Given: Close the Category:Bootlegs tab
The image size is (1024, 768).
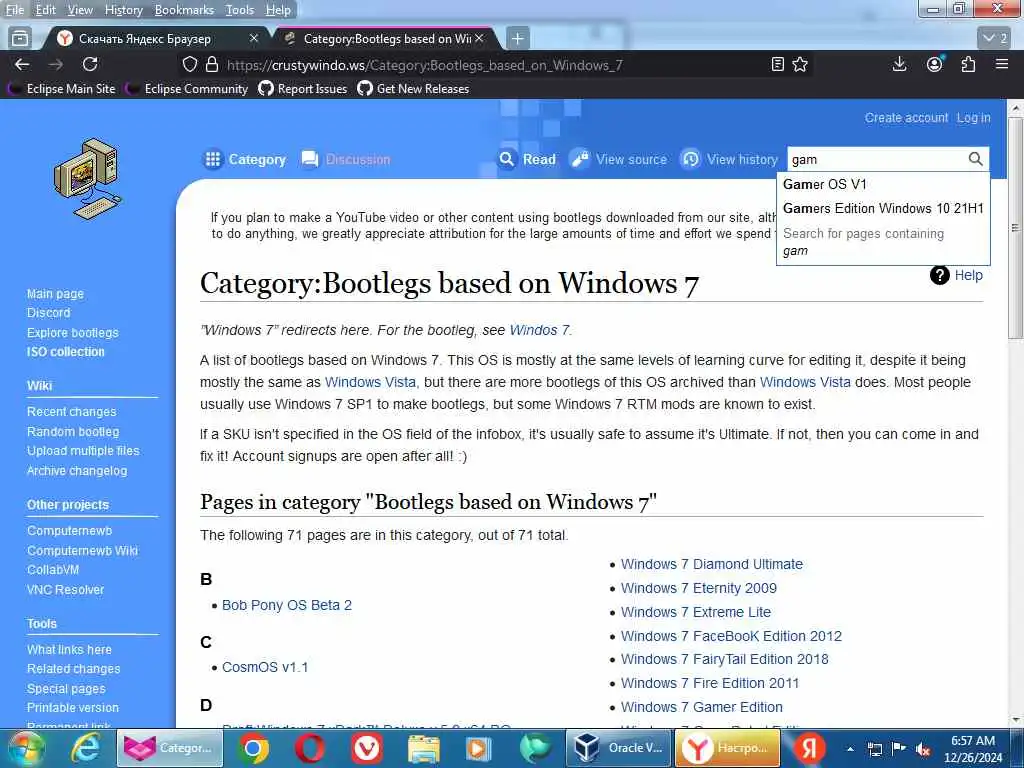Looking at the screenshot, I should click(x=479, y=39).
